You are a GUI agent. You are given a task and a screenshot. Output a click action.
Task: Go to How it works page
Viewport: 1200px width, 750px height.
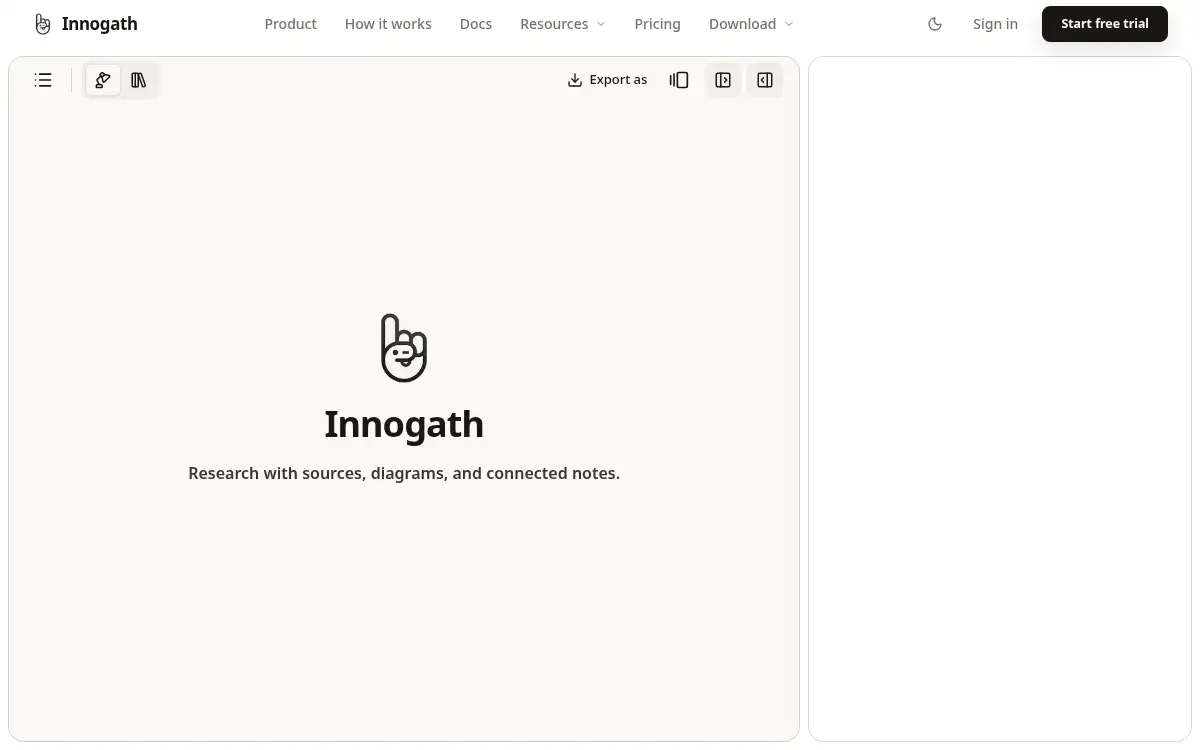(x=388, y=24)
